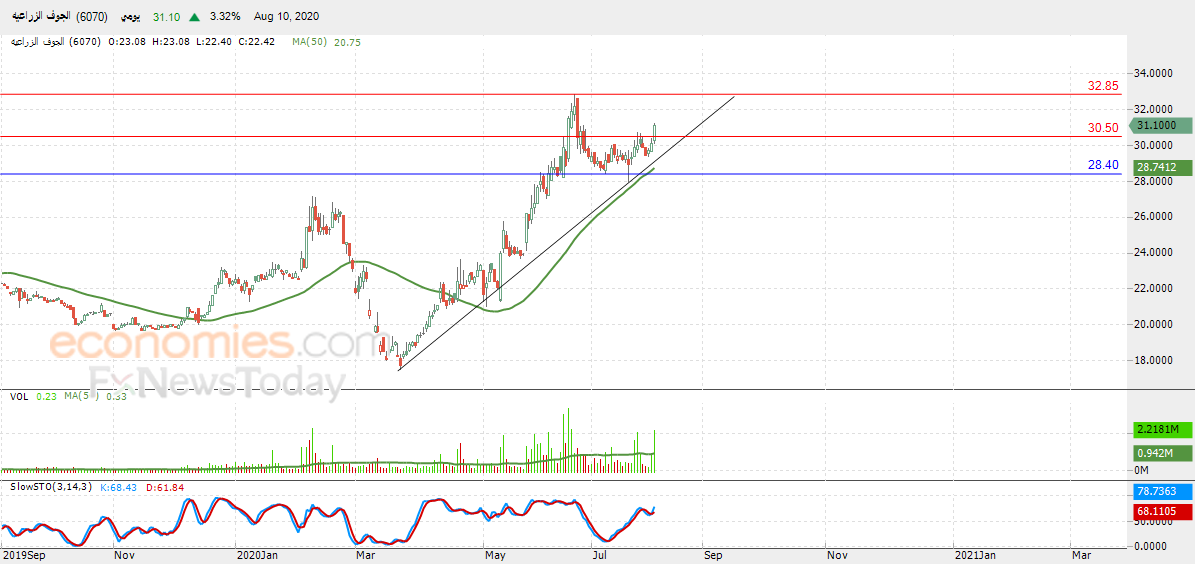Image resolution: width=1195 pixels, height=564 pixels.
Task: Click the green up-arrow price change indicator
Action: [x=193, y=17]
